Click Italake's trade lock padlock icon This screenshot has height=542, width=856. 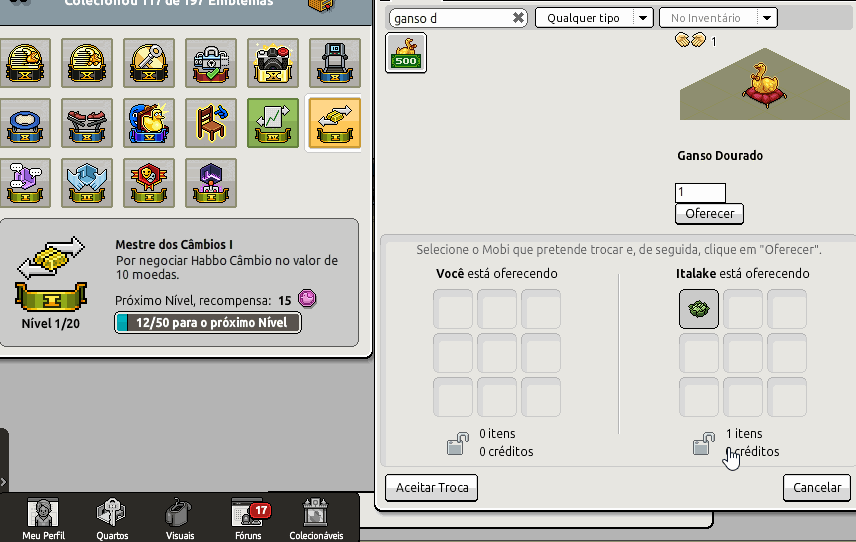click(704, 443)
